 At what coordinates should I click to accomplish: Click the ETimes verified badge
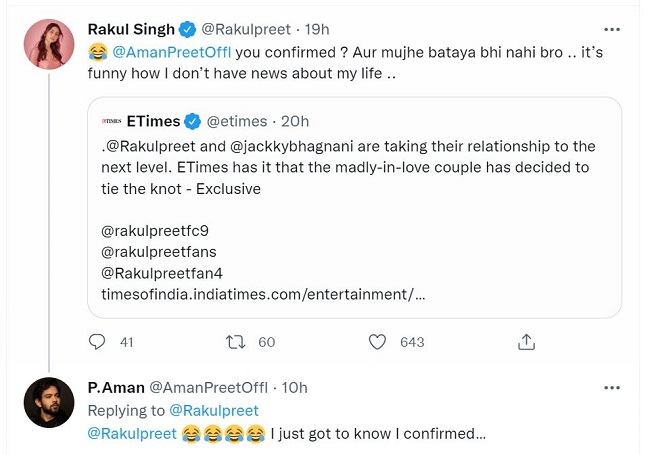click(x=193, y=121)
